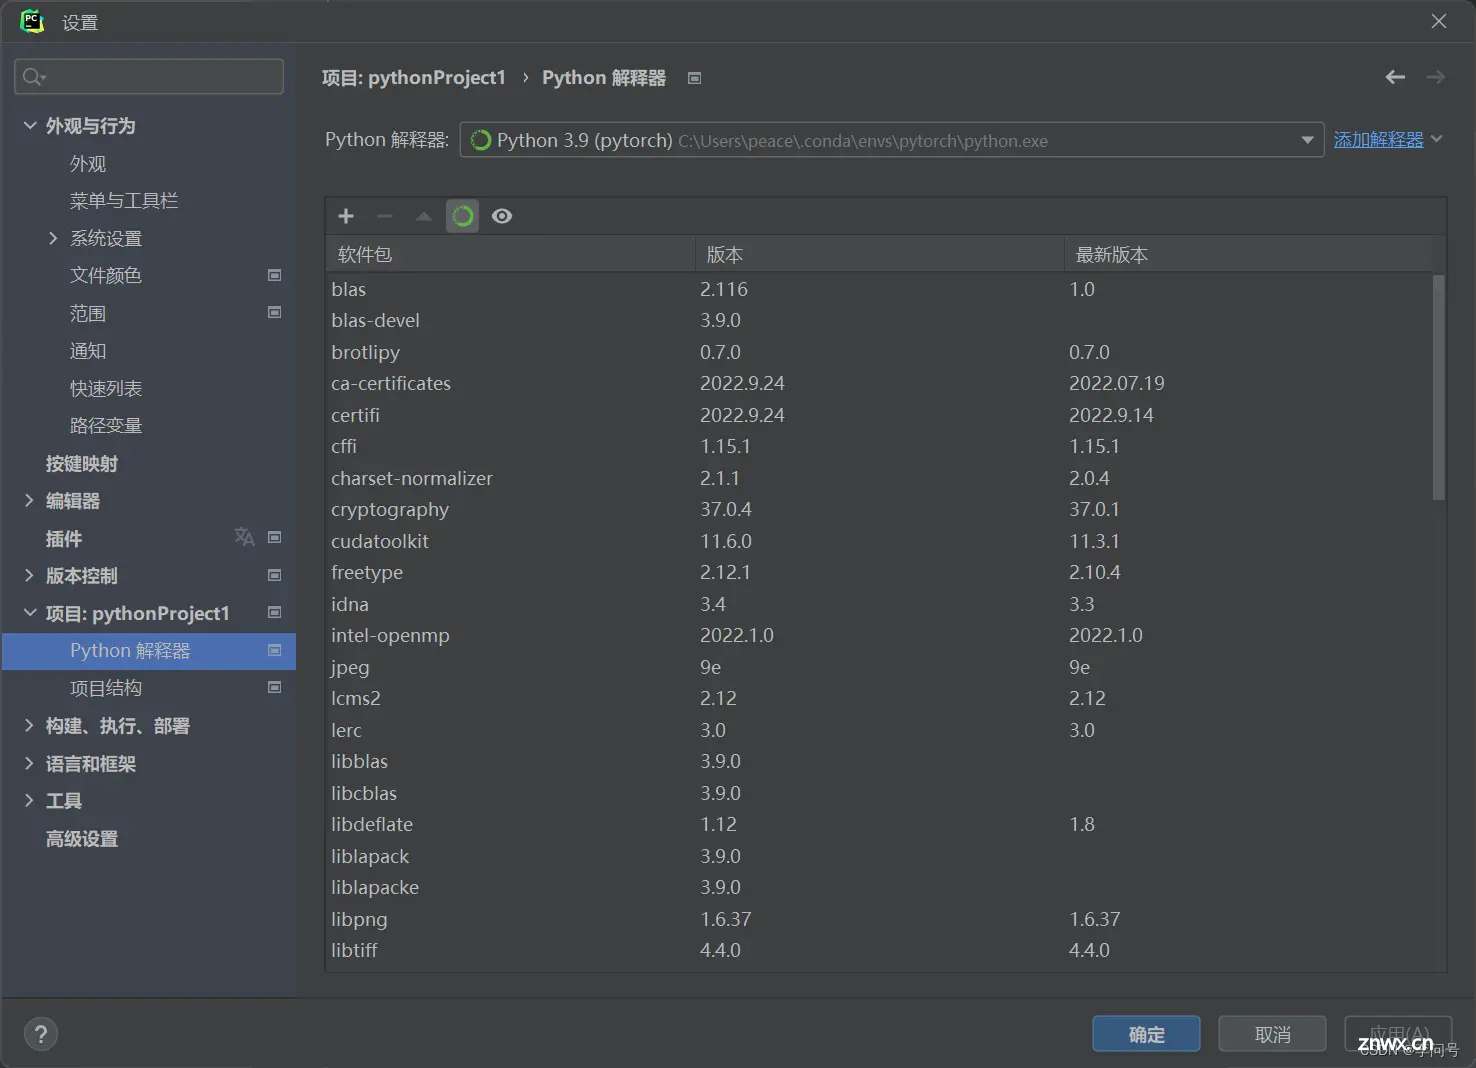Open the 外观 settings page
Viewport: 1476px width, 1068px height.
[x=88, y=163]
